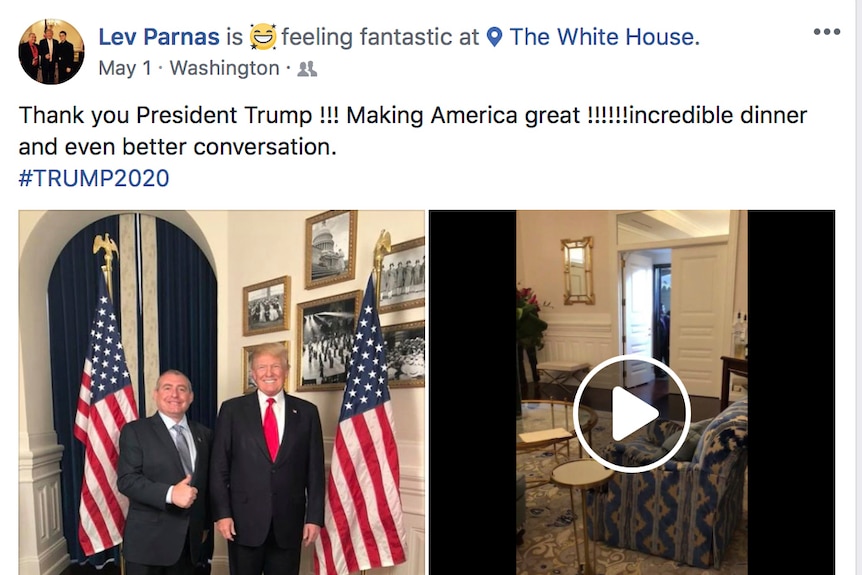Click the gold mirror in the video preview
The width and height of the screenshot is (862, 575).
coord(578,270)
